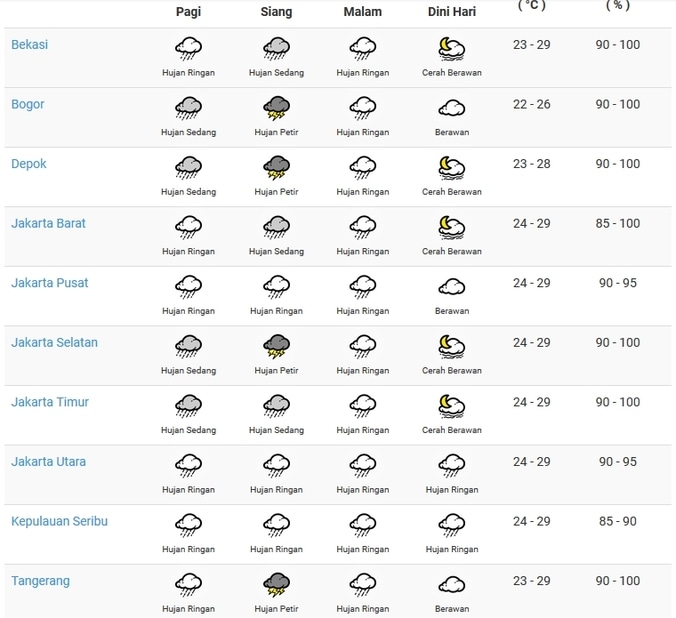The image size is (676, 618).
Task: Click Kepulauan Seribu's Pagi light rain icon
Action: pyautogui.click(x=188, y=525)
